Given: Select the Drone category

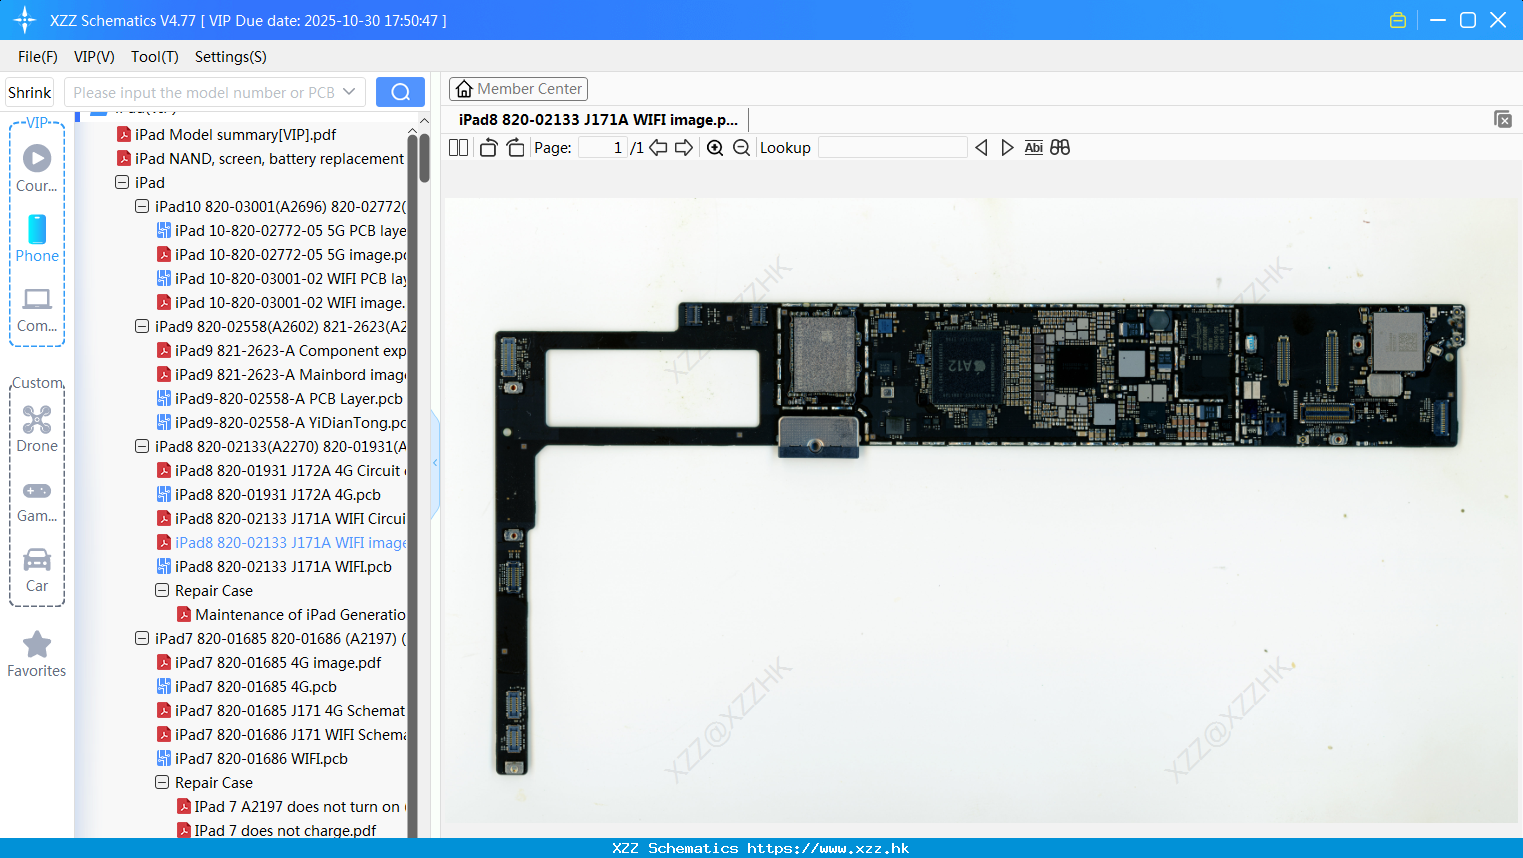Looking at the screenshot, I should (37, 428).
